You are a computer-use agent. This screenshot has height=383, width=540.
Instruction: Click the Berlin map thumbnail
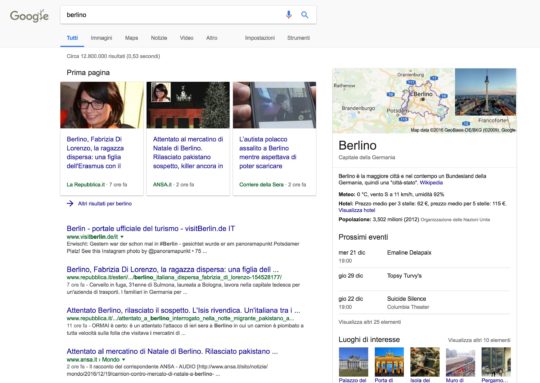pyautogui.click(x=394, y=101)
